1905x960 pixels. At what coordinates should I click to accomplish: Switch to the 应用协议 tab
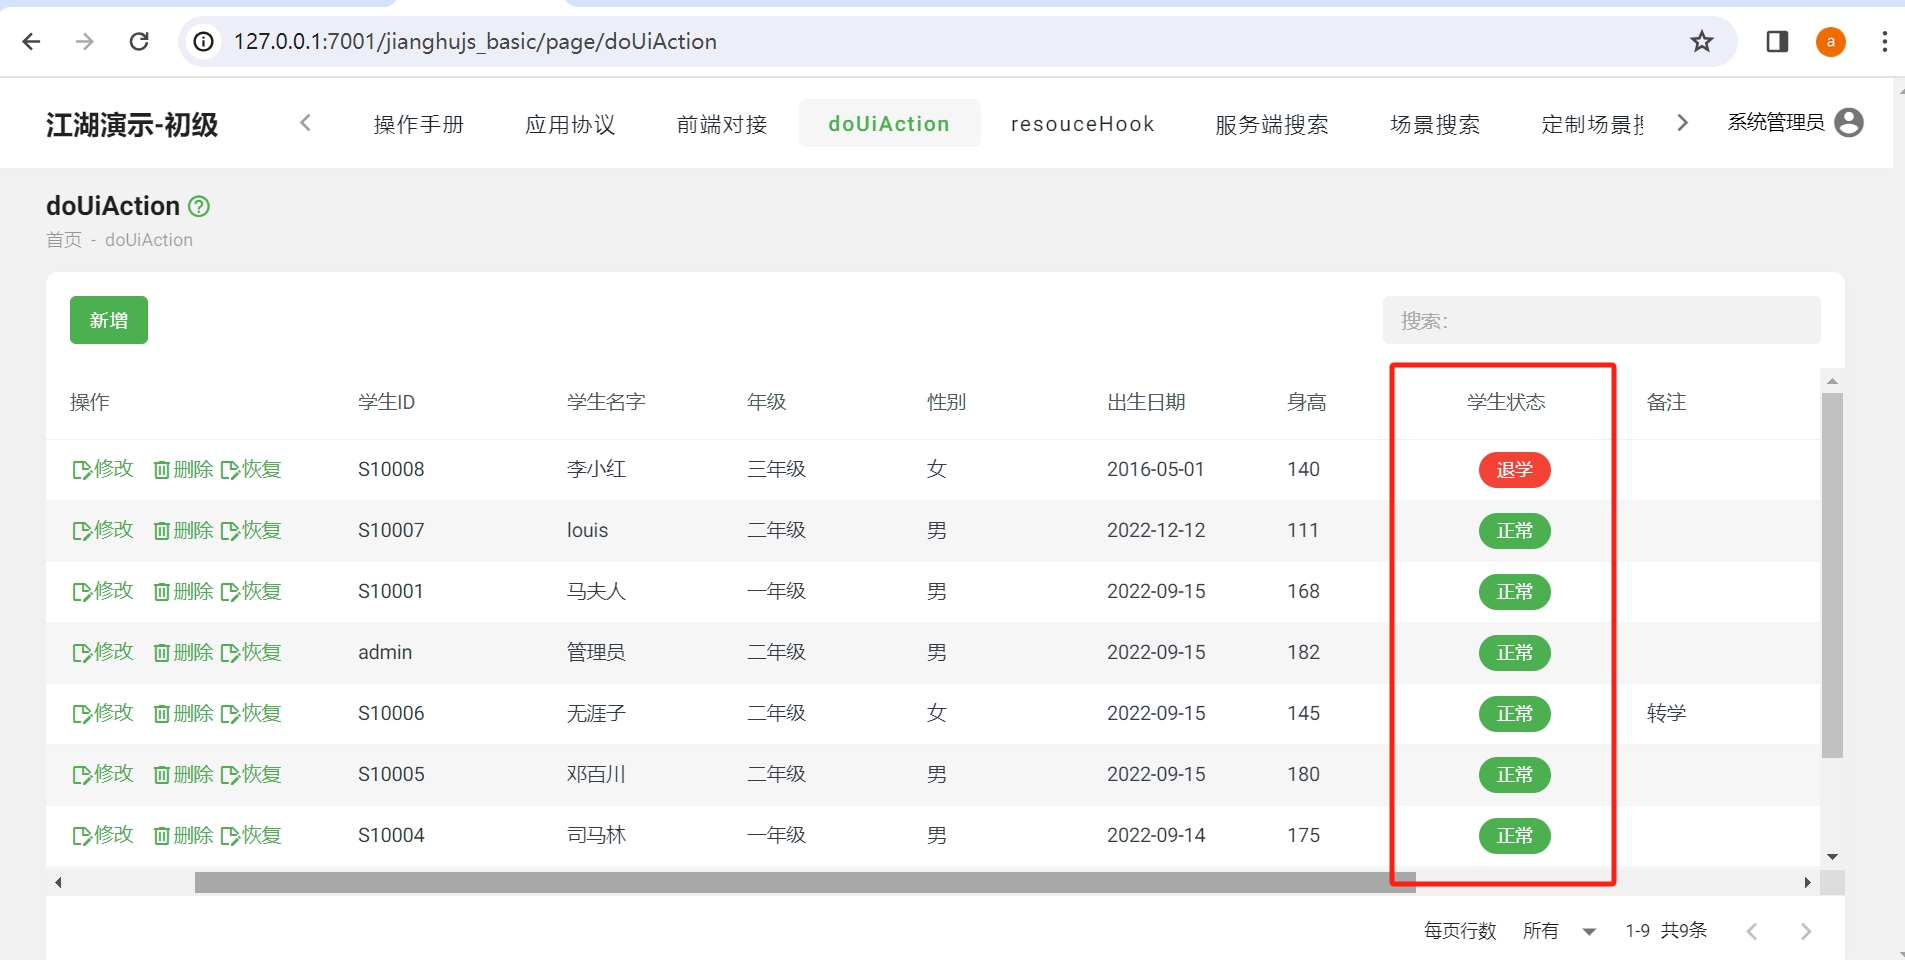(x=570, y=123)
